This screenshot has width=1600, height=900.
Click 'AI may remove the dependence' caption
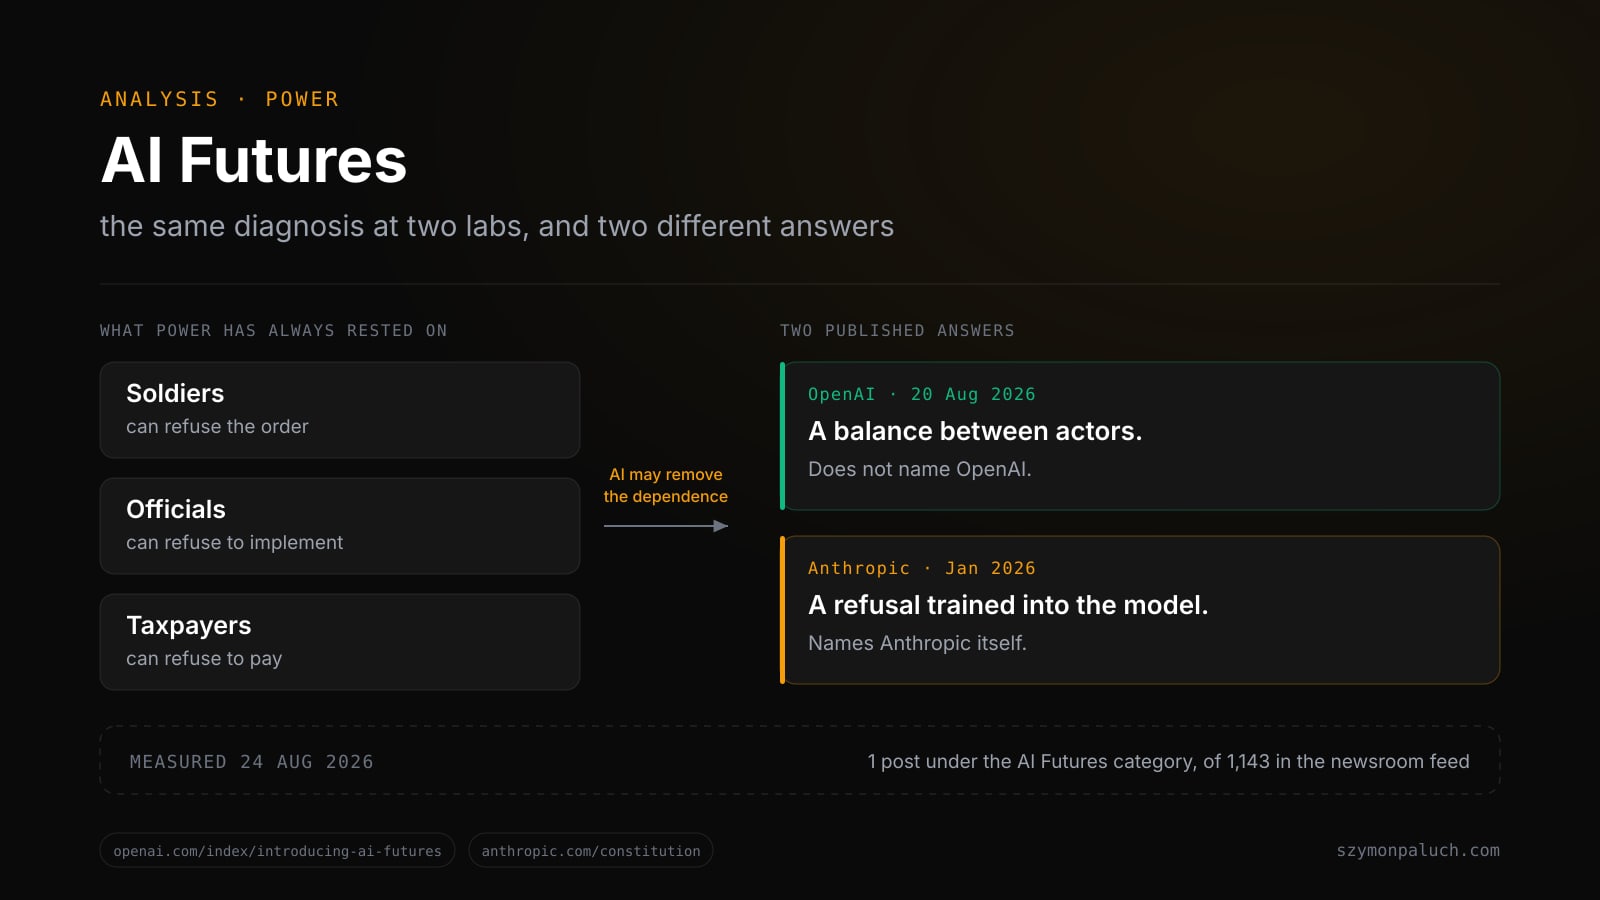[666, 485]
